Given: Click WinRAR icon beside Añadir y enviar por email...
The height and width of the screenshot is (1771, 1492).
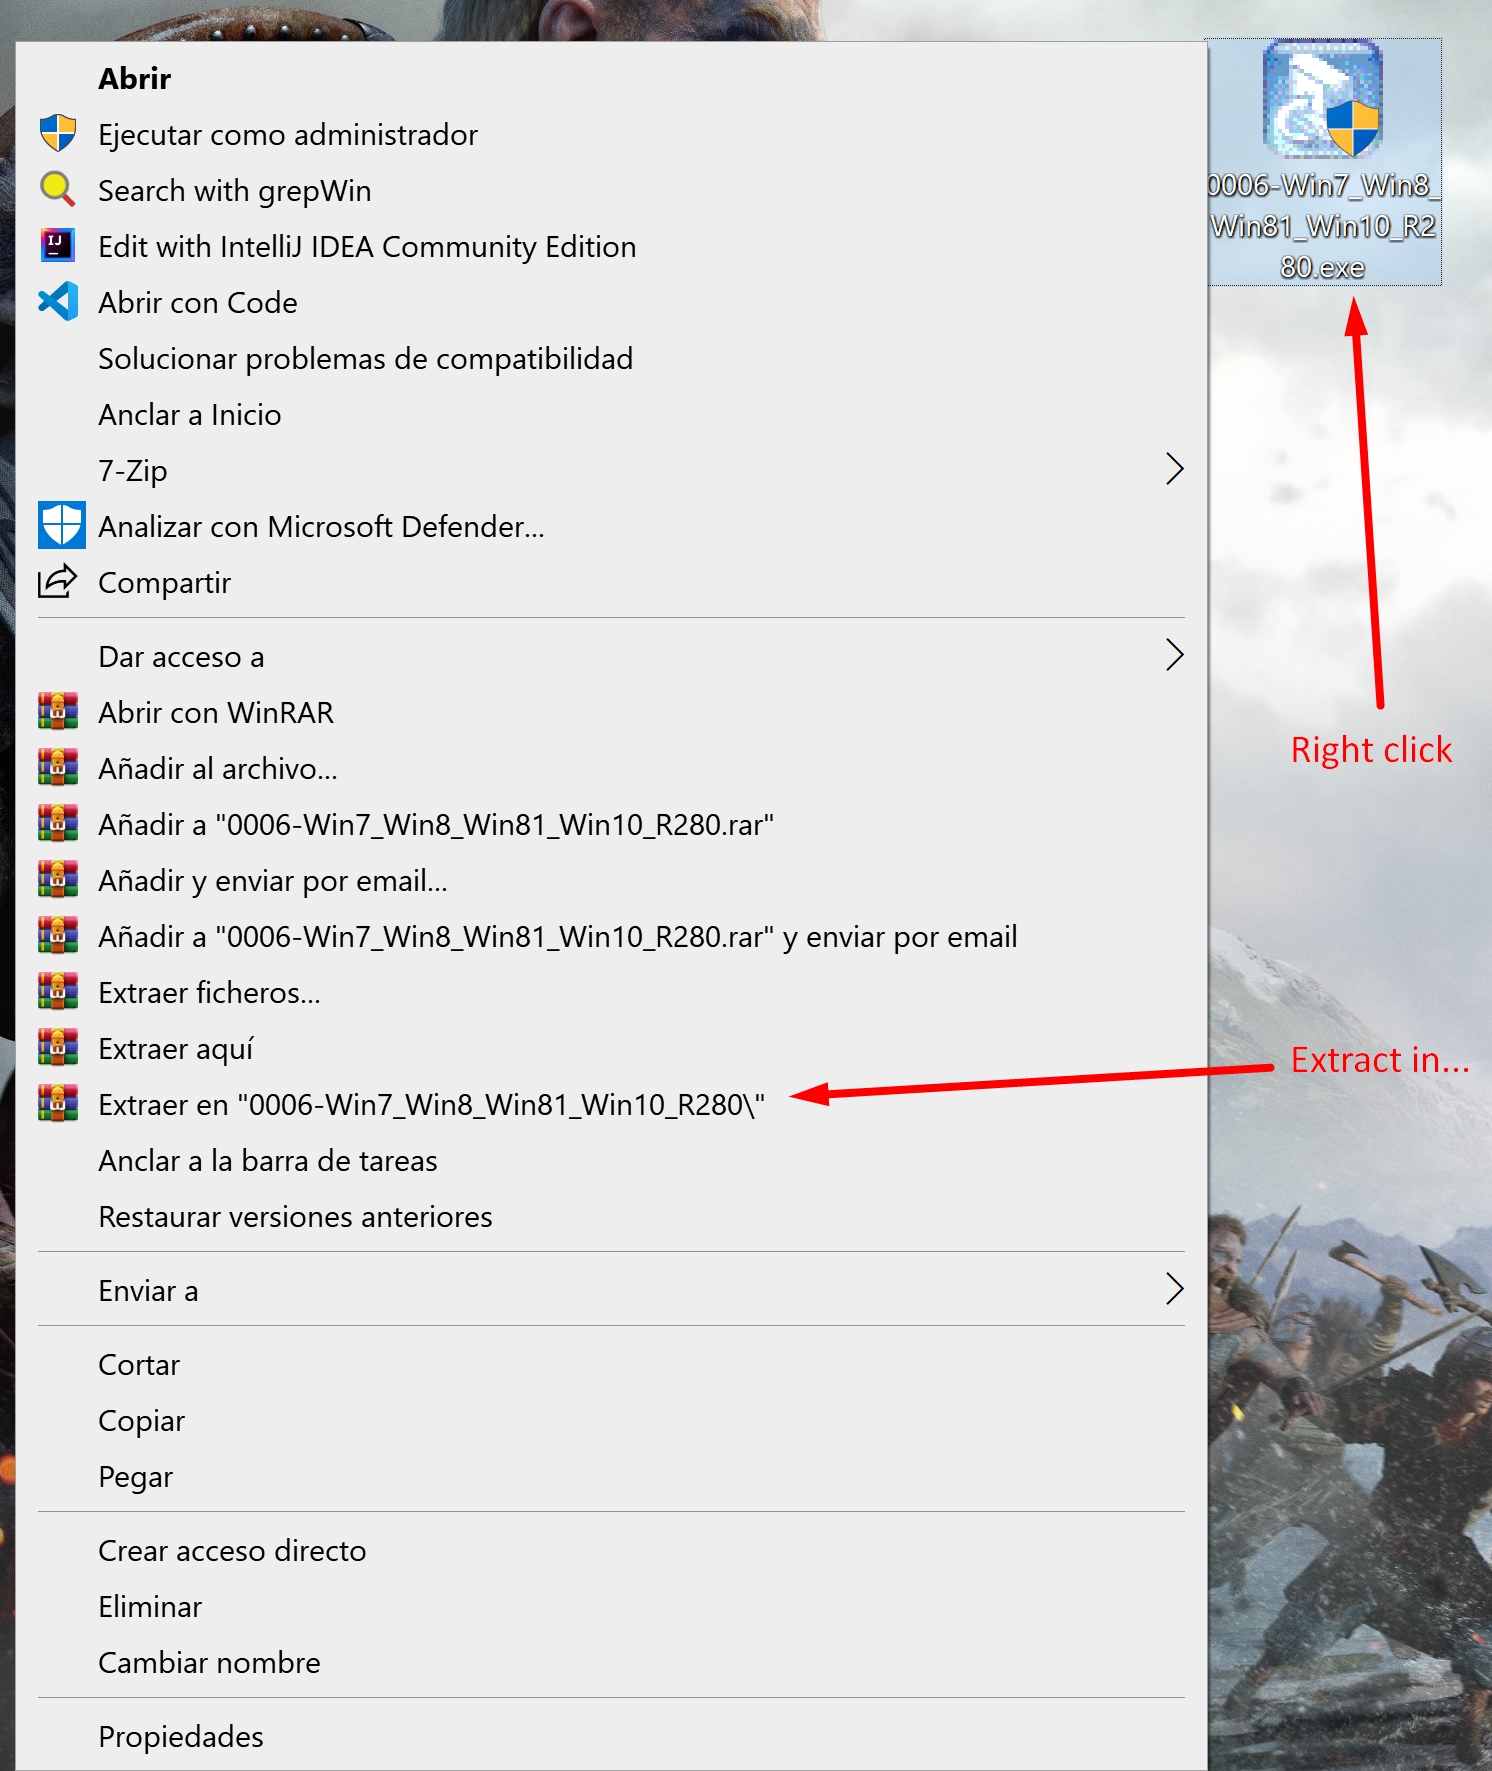Looking at the screenshot, I should 58,879.
